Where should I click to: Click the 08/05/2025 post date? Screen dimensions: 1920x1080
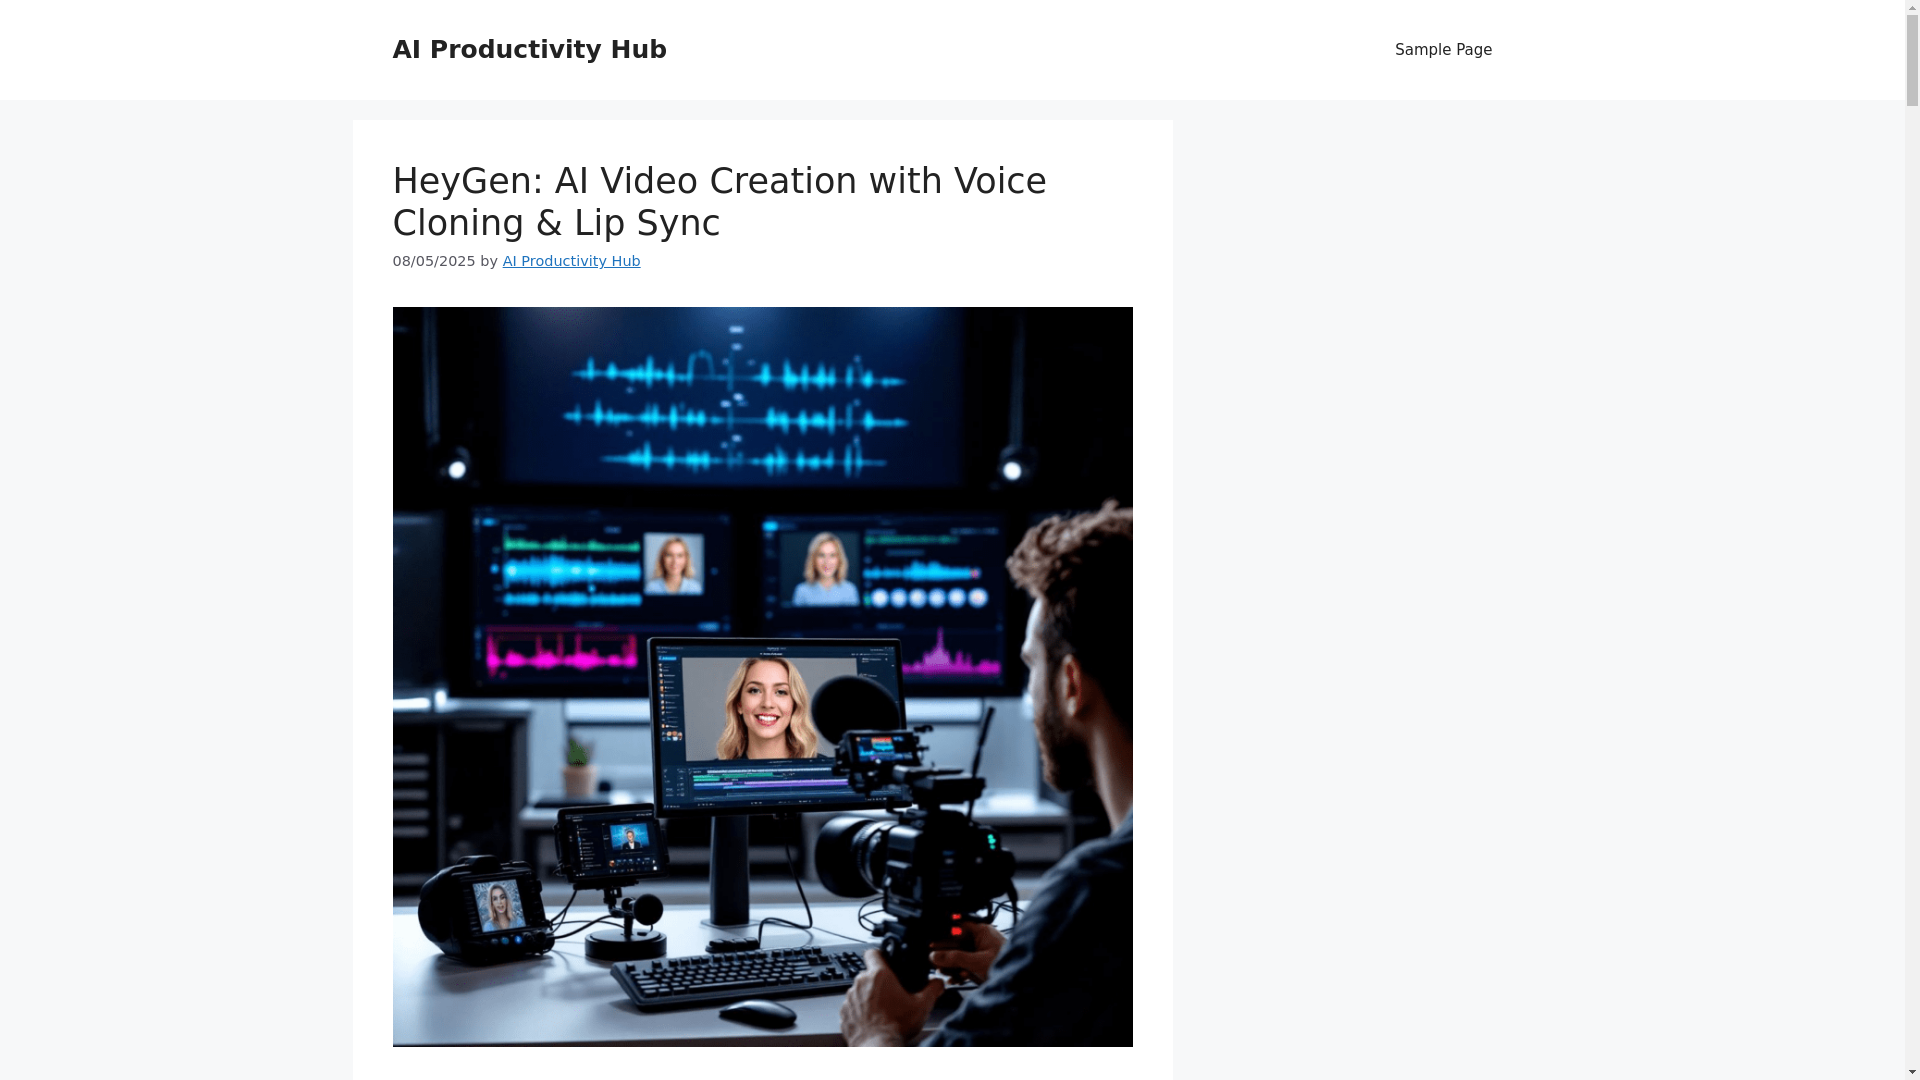433,261
